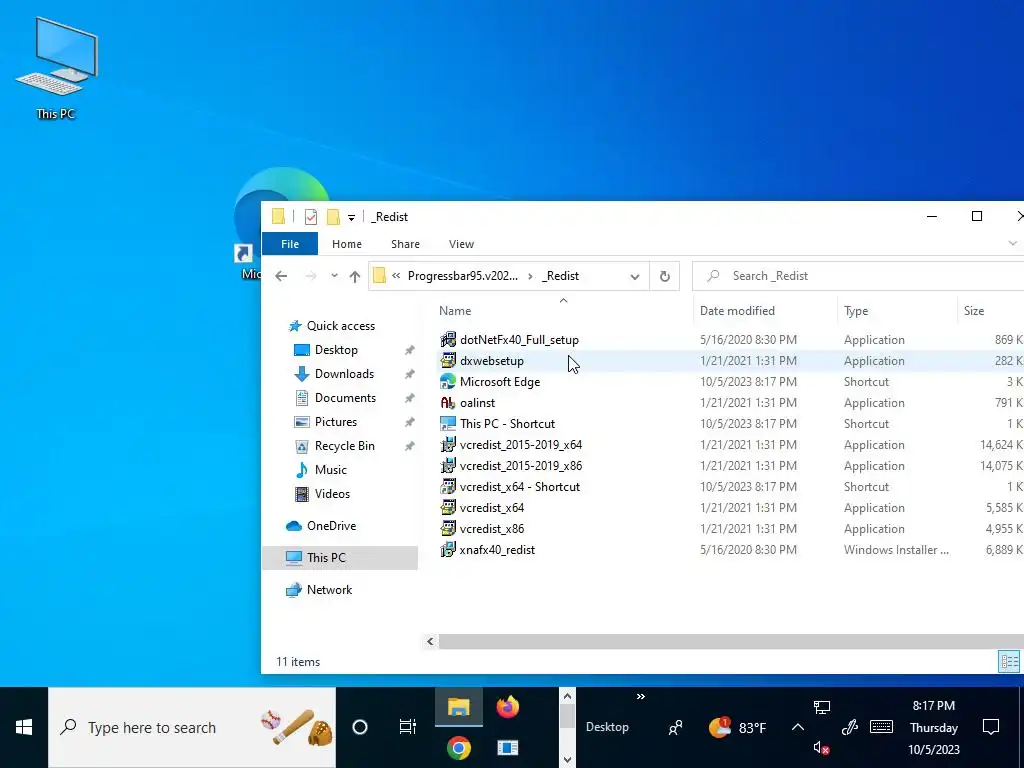Image resolution: width=1024 pixels, height=768 pixels.
Task: Switch to details view layout button
Action: click(1008, 662)
